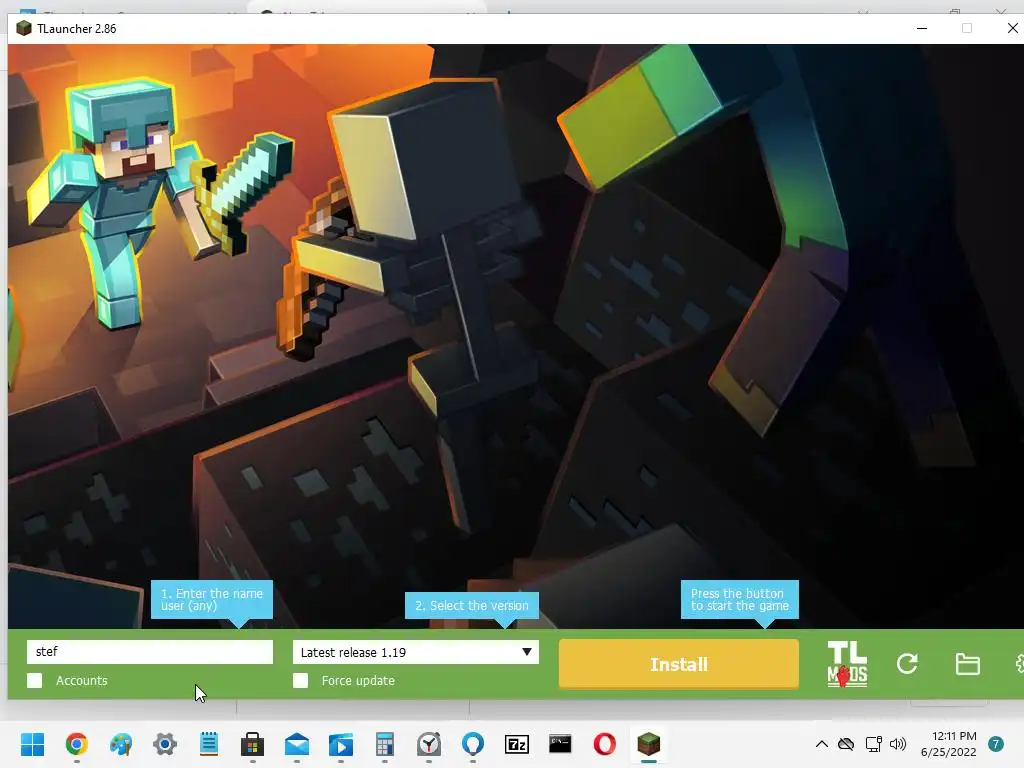Image resolution: width=1024 pixels, height=768 pixels.
Task: Open Windows Settings from taskbar
Action: 165,744
